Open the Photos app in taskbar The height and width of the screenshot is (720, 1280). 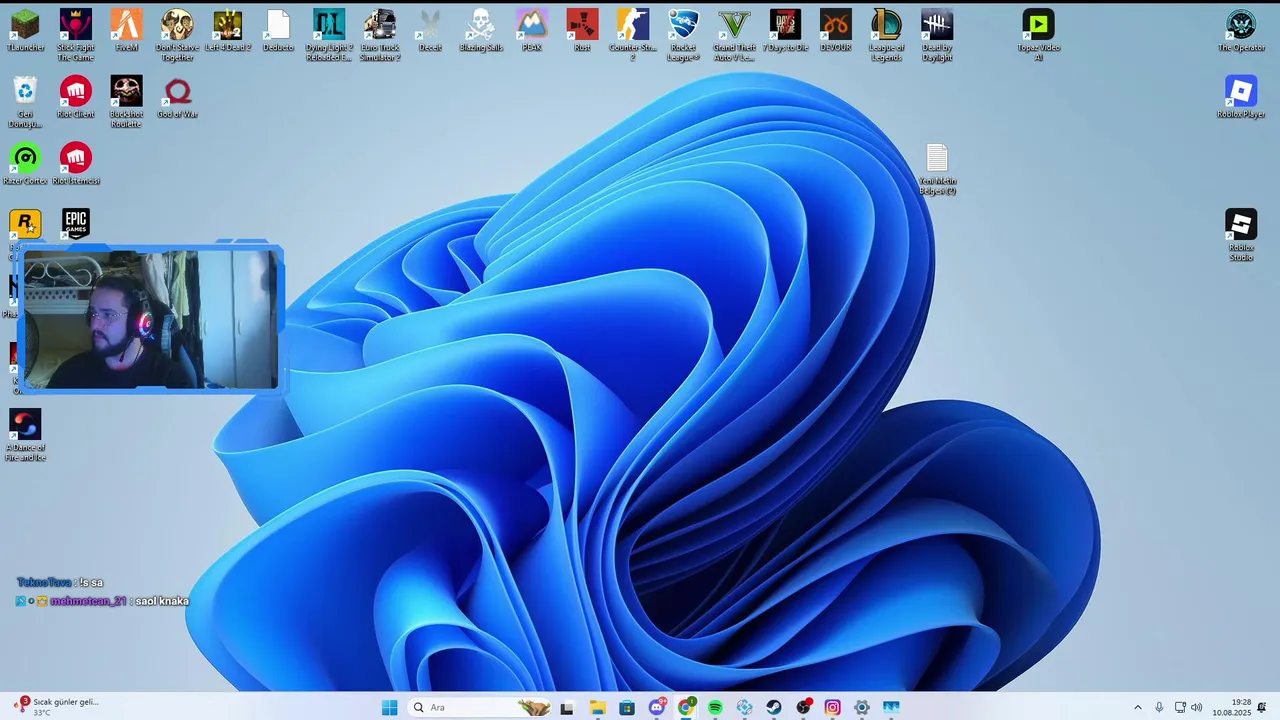891,707
